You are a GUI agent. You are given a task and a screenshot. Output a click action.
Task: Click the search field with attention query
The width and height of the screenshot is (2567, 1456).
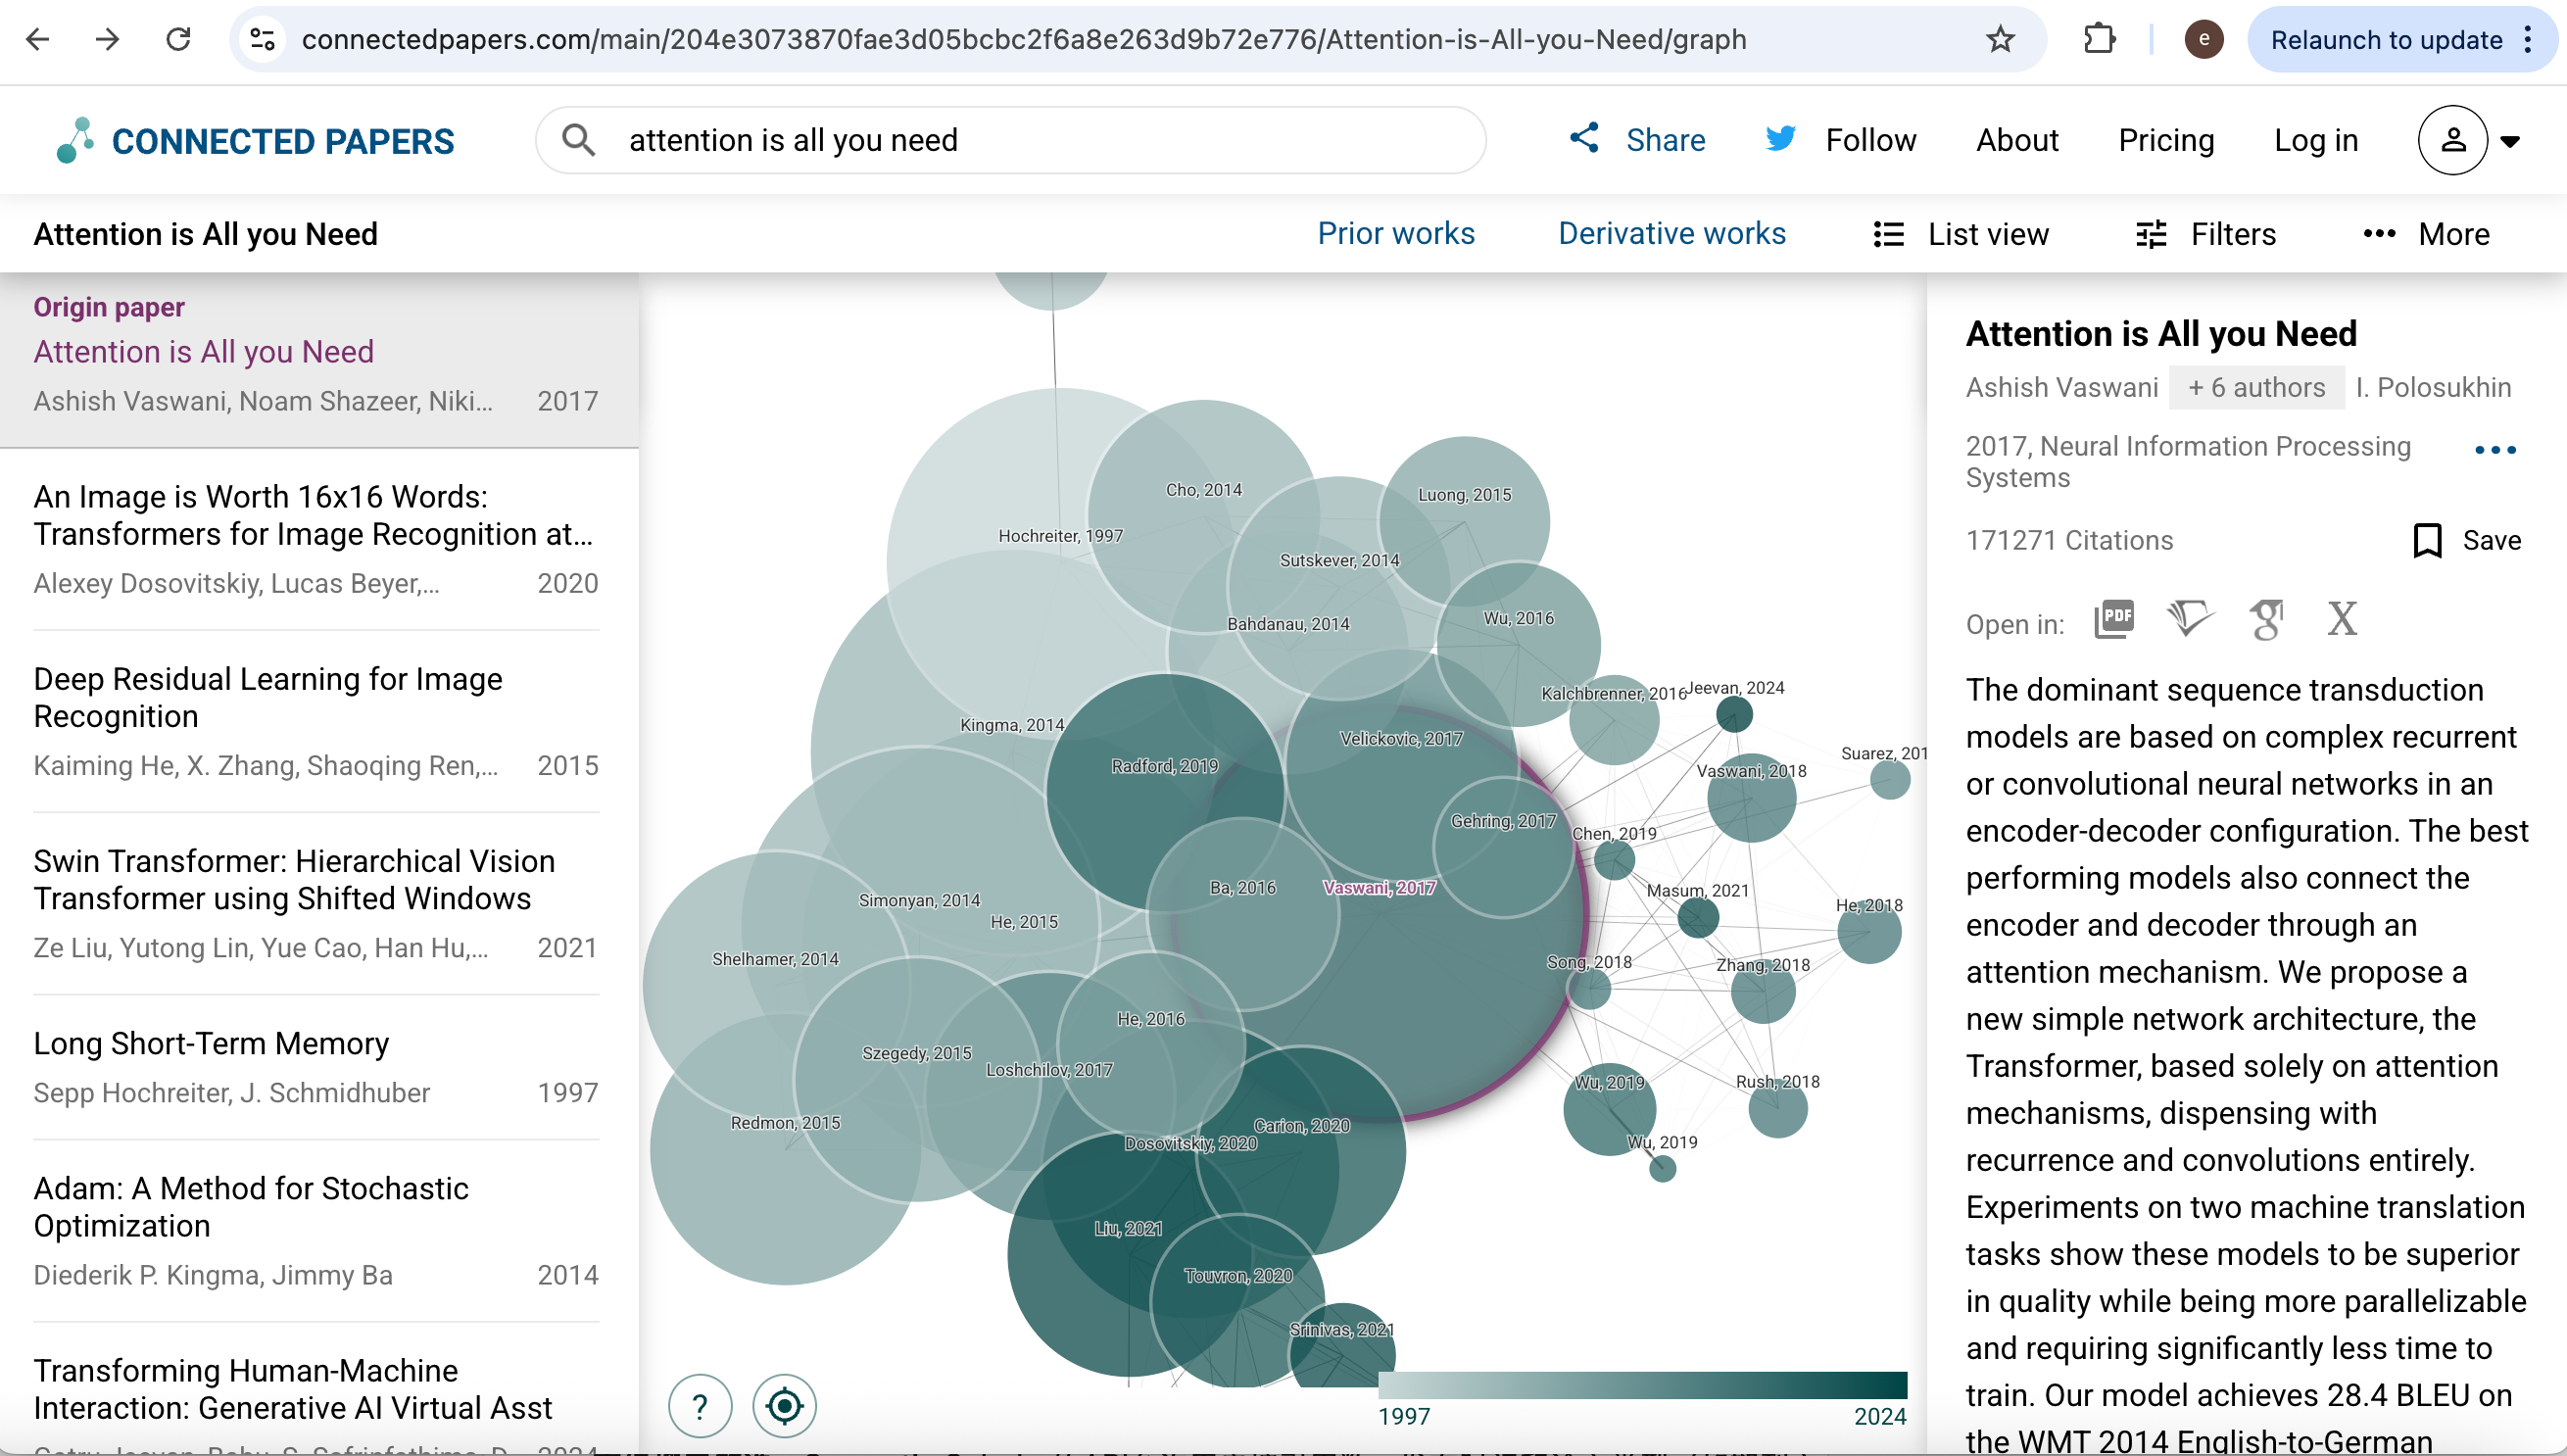(1010, 140)
